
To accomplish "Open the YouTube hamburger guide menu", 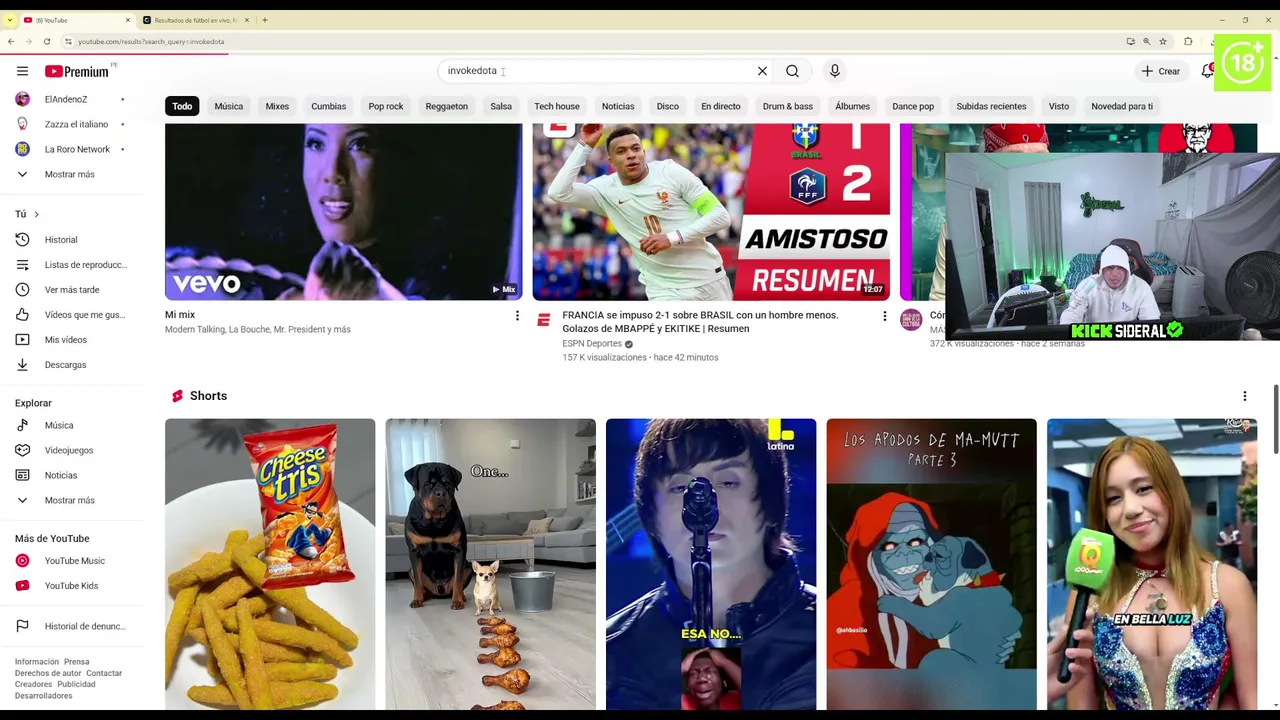I will tap(22, 71).
